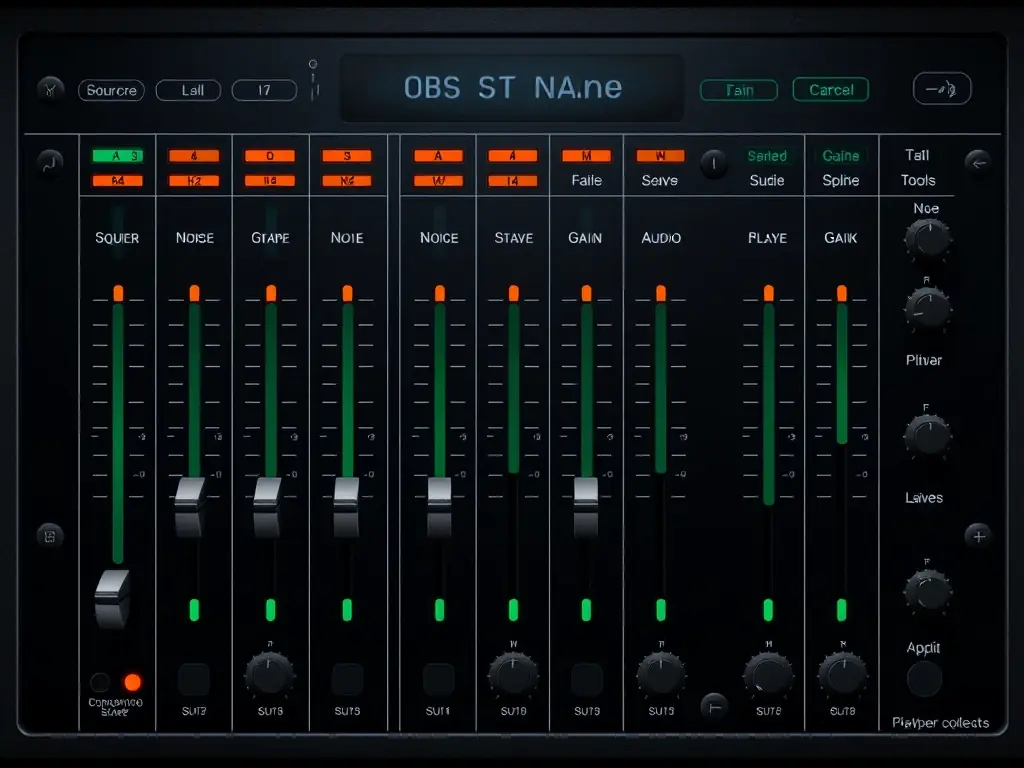Image resolution: width=1024 pixels, height=768 pixels.
Task: Click the curved arrow icon on left sidebar
Action: tap(50, 163)
